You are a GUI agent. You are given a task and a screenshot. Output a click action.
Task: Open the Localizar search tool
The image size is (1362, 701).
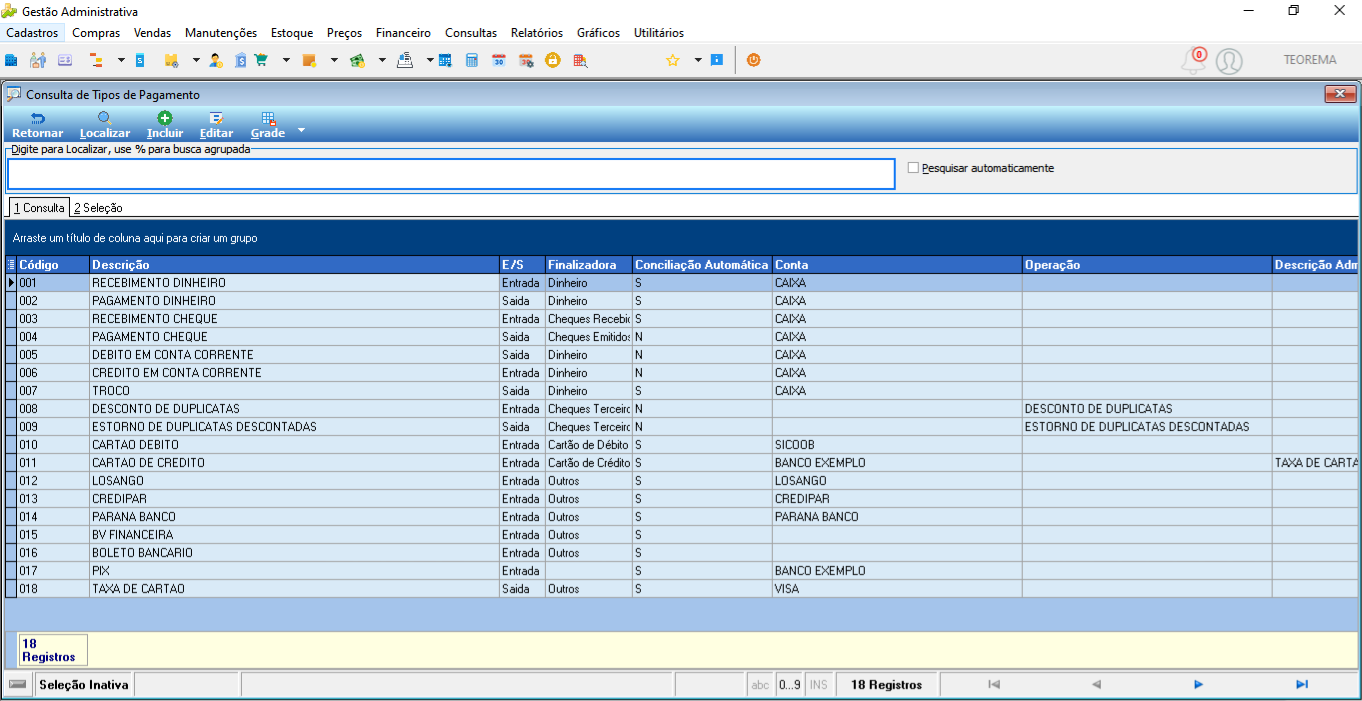[x=104, y=125]
